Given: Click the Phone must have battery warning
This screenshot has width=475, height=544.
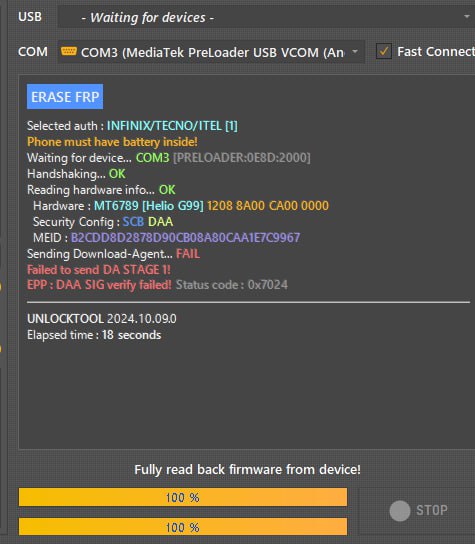Looking at the screenshot, I should pyautogui.click(x=112, y=142).
